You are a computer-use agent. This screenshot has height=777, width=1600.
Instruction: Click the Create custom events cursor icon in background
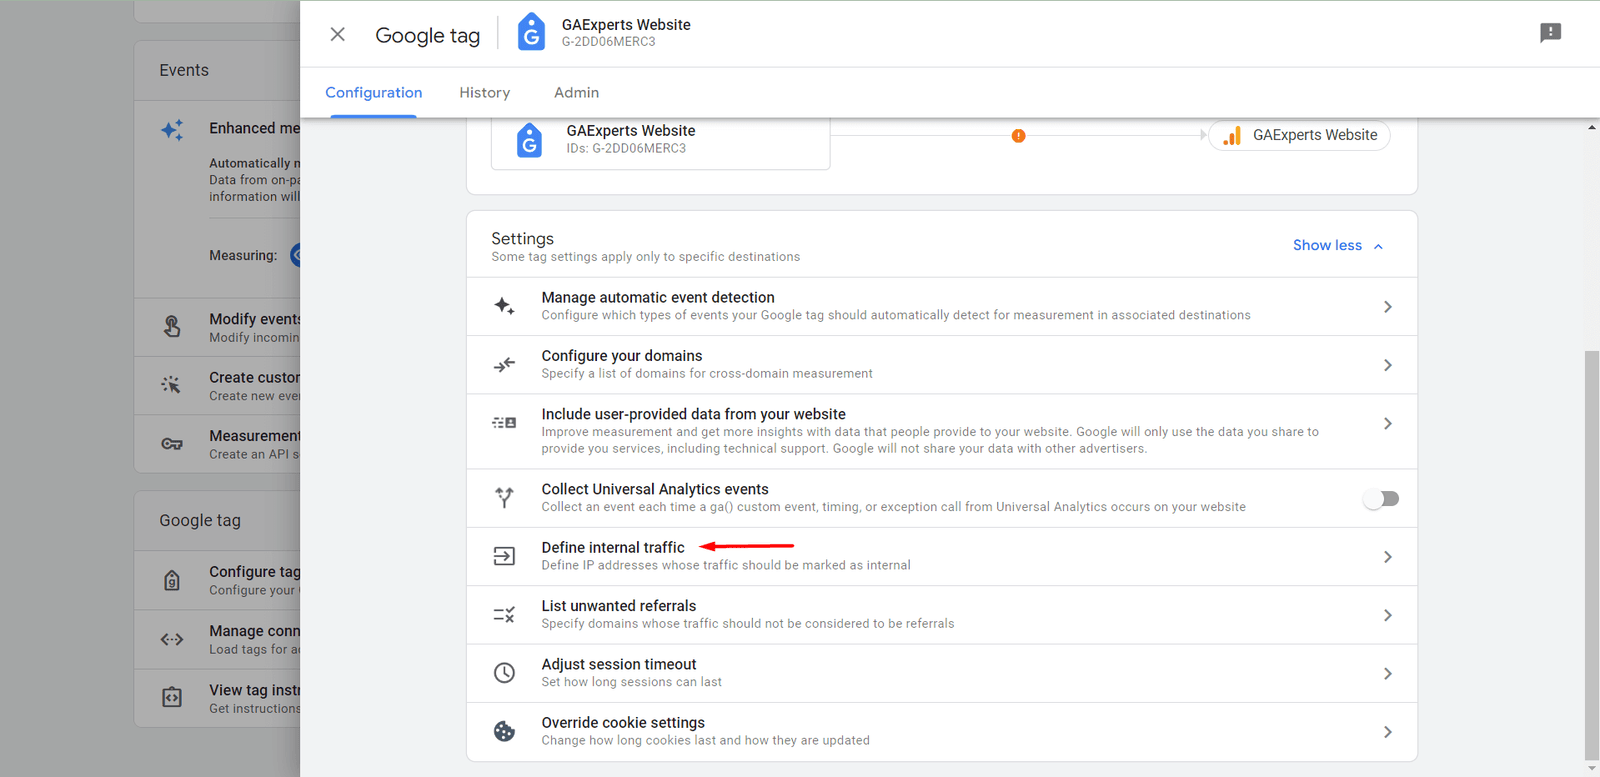(172, 385)
